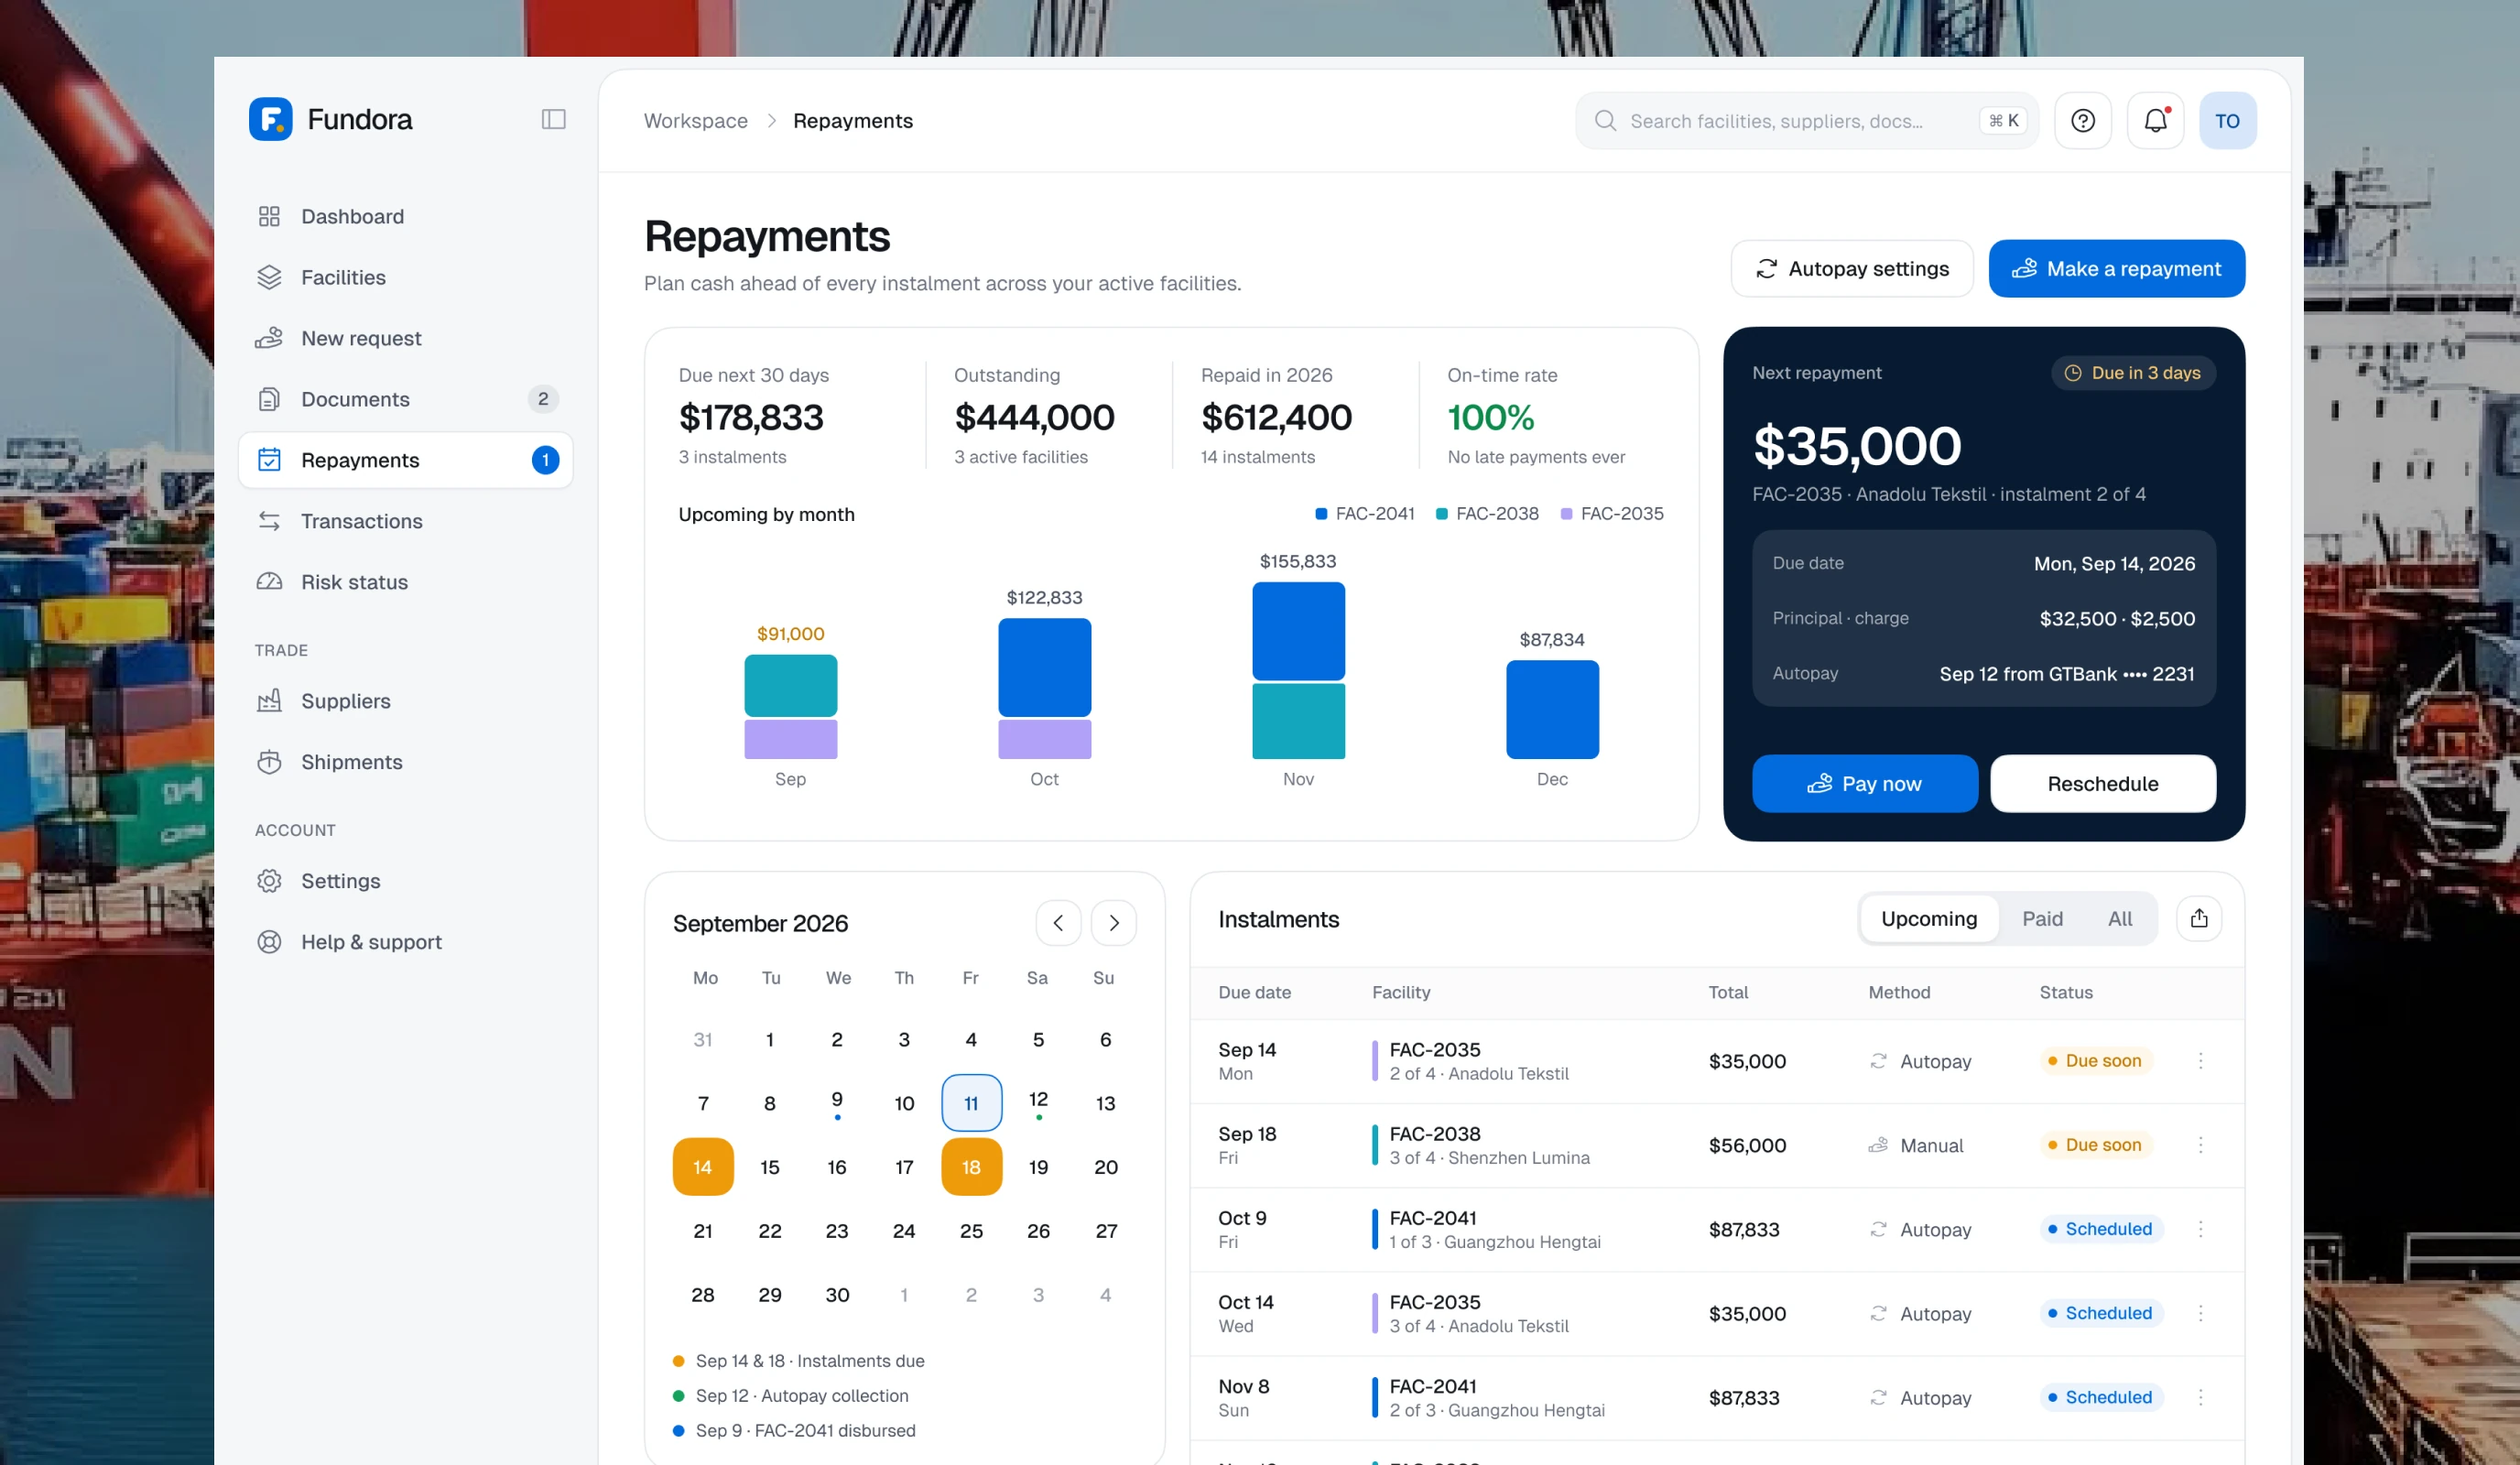Click the December bar in chart
Viewport: 2520px width, 1465px height.
pyautogui.click(x=1552, y=709)
